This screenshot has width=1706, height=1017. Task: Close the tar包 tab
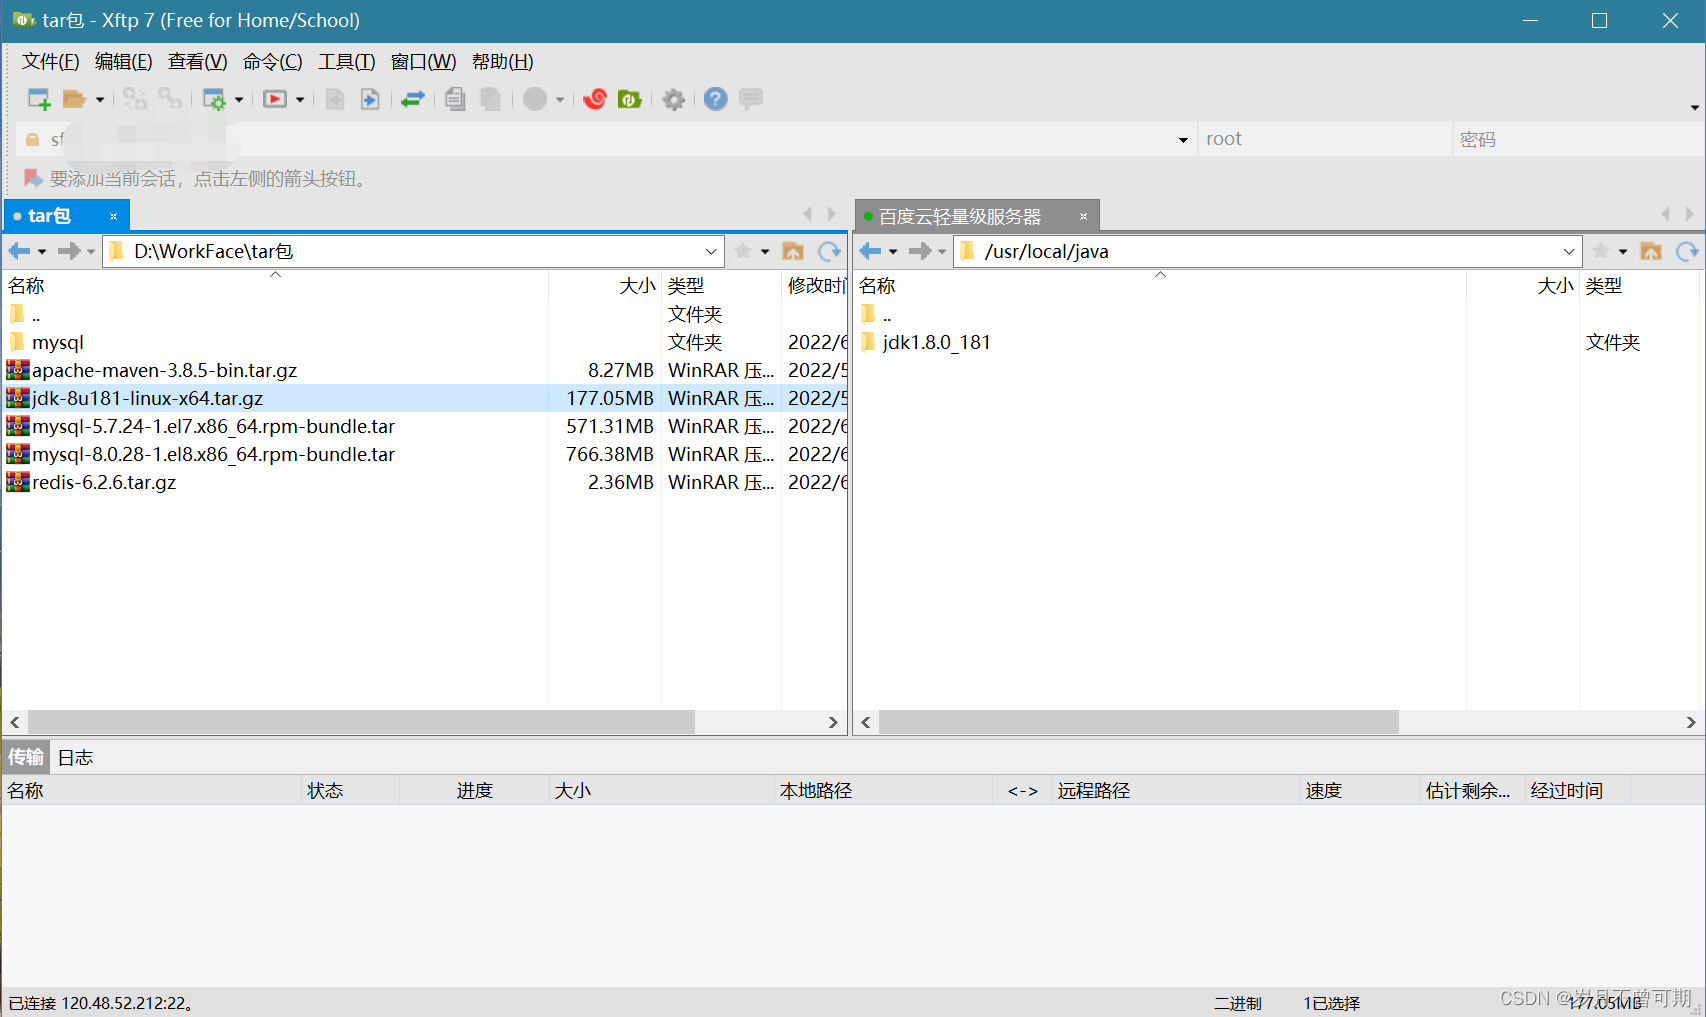click(114, 216)
